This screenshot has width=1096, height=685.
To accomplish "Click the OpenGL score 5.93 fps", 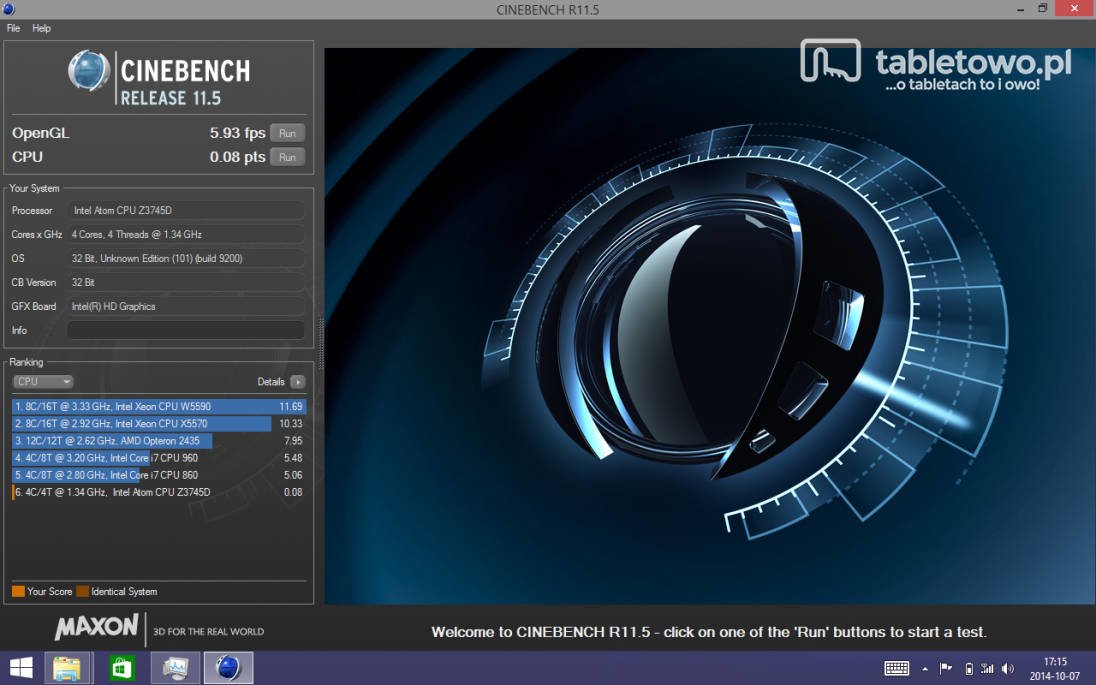I will click(238, 133).
